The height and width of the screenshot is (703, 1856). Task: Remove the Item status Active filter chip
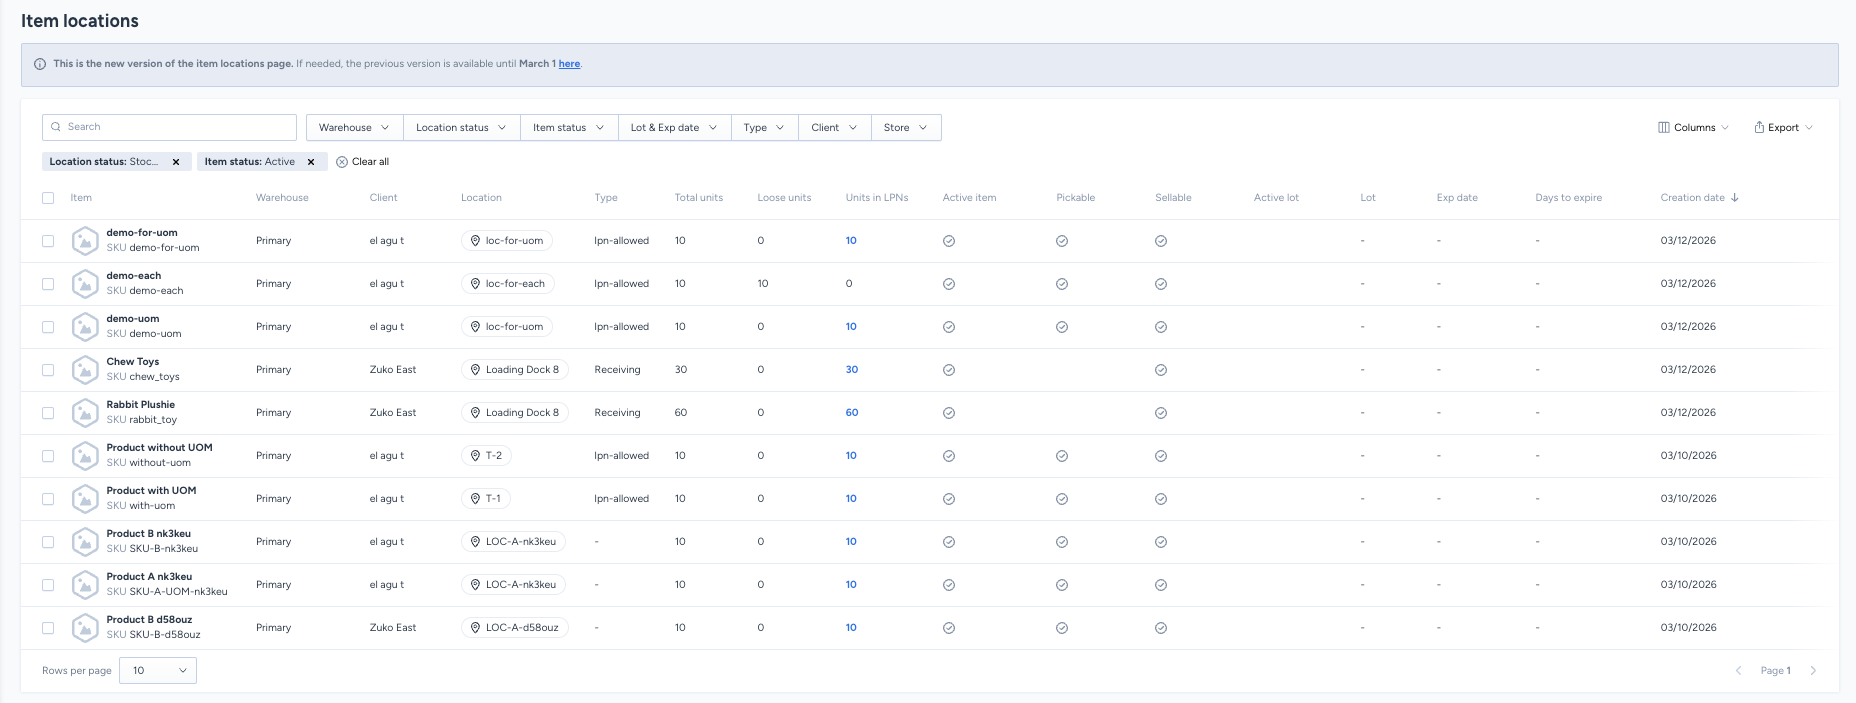311,162
